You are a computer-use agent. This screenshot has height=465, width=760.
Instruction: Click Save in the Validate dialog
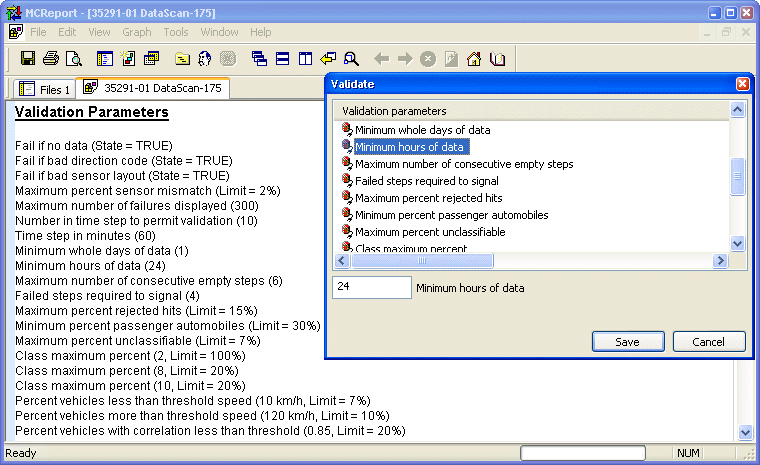click(628, 342)
